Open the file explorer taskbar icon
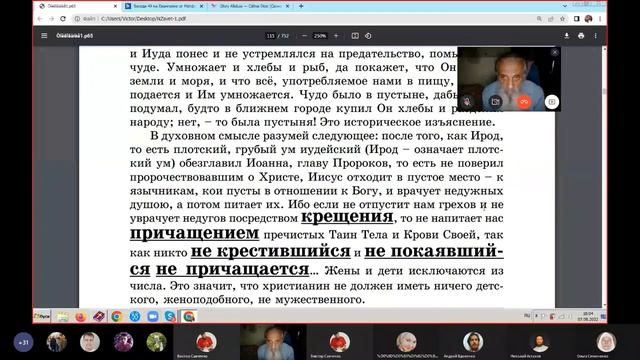Screen dimensions: 640x360 62,316
